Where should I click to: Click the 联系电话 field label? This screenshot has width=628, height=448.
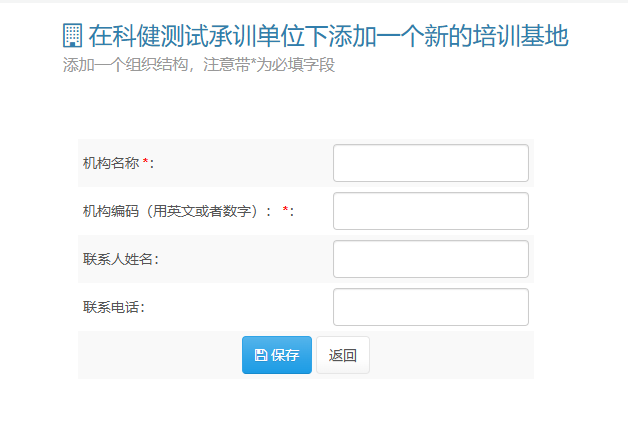tap(114, 307)
